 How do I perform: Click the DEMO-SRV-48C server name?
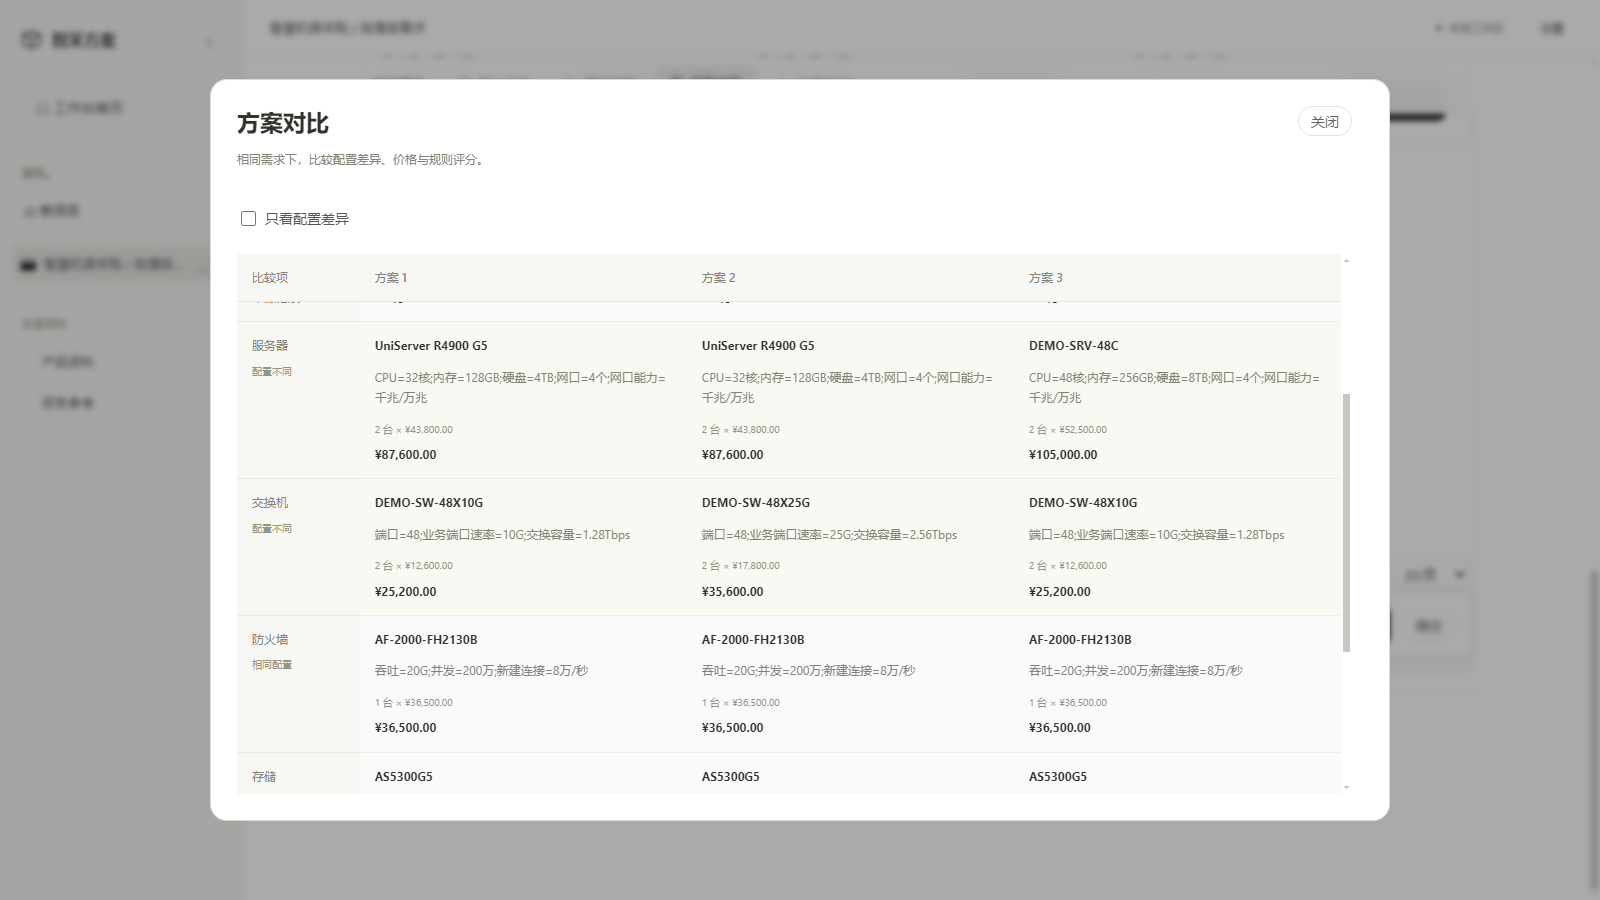pos(1073,346)
